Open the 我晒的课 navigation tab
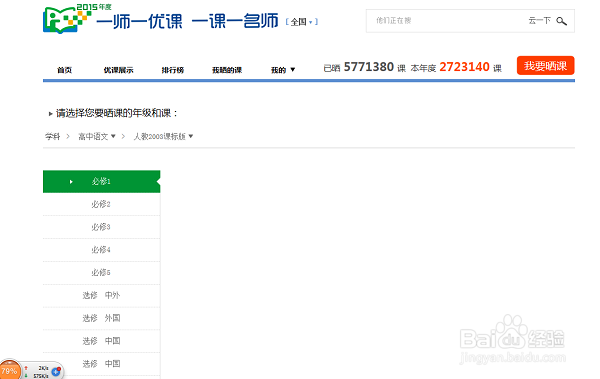The width and height of the screenshot is (600, 379). coord(227,70)
